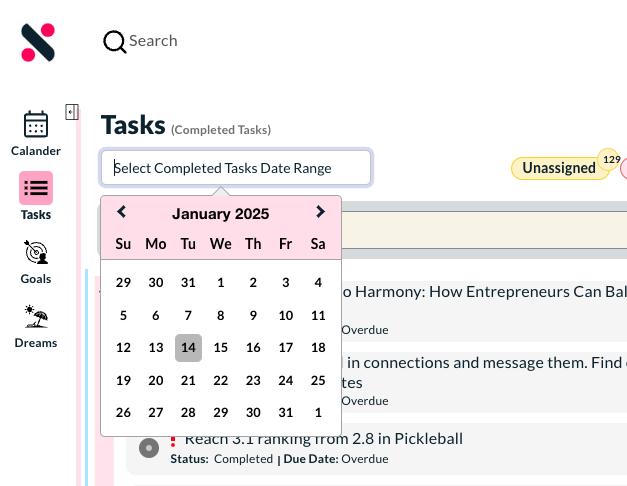627x486 pixels.
Task: Select January 10 date
Action: click(286, 316)
